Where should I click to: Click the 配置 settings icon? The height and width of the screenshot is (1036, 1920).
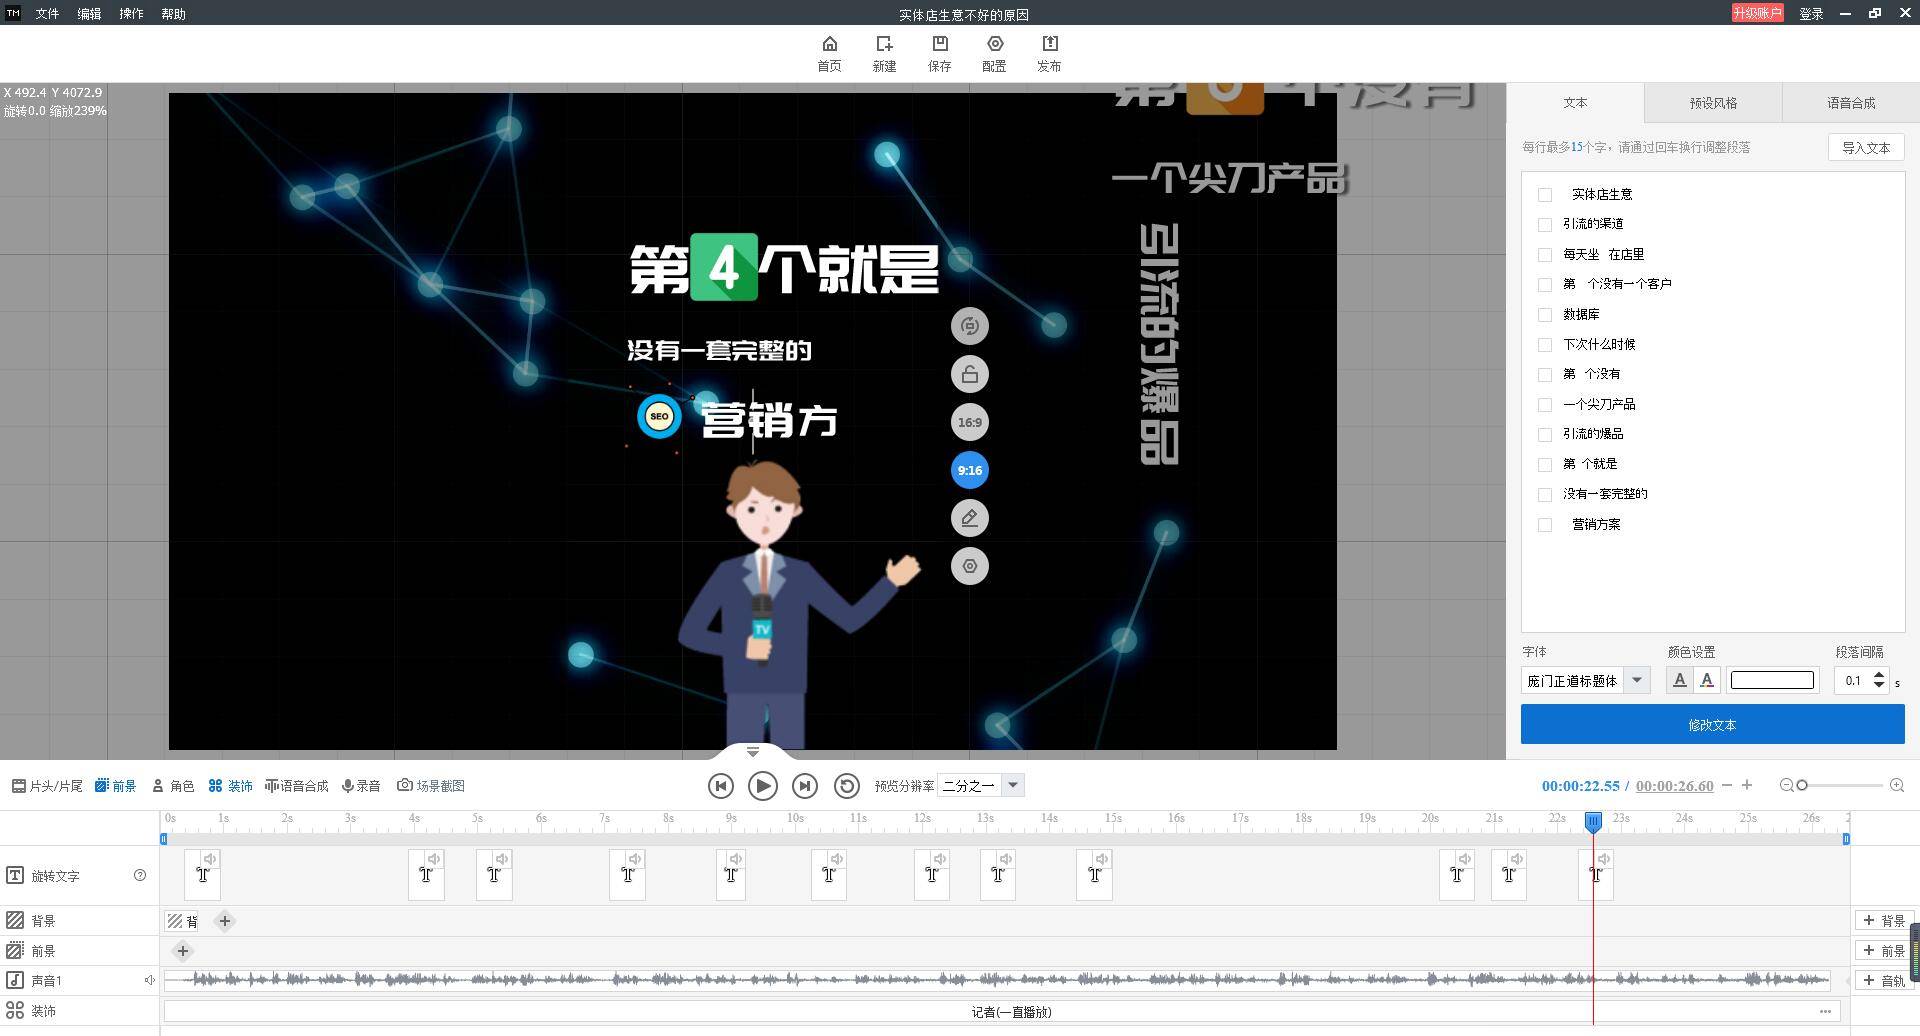coord(994,44)
